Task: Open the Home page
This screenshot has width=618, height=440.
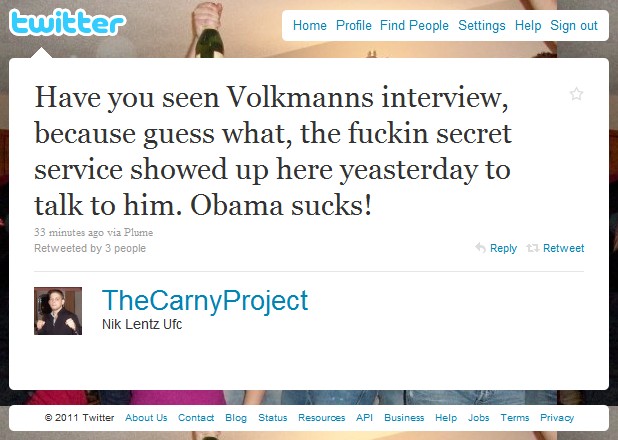Action: (x=310, y=26)
